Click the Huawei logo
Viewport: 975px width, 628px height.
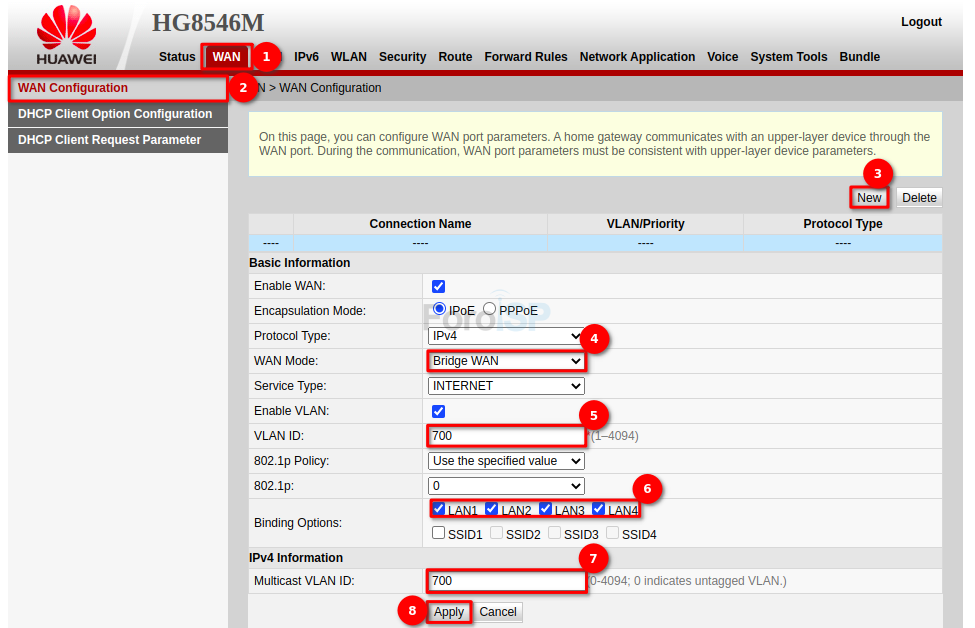pyautogui.click(x=66, y=37)
